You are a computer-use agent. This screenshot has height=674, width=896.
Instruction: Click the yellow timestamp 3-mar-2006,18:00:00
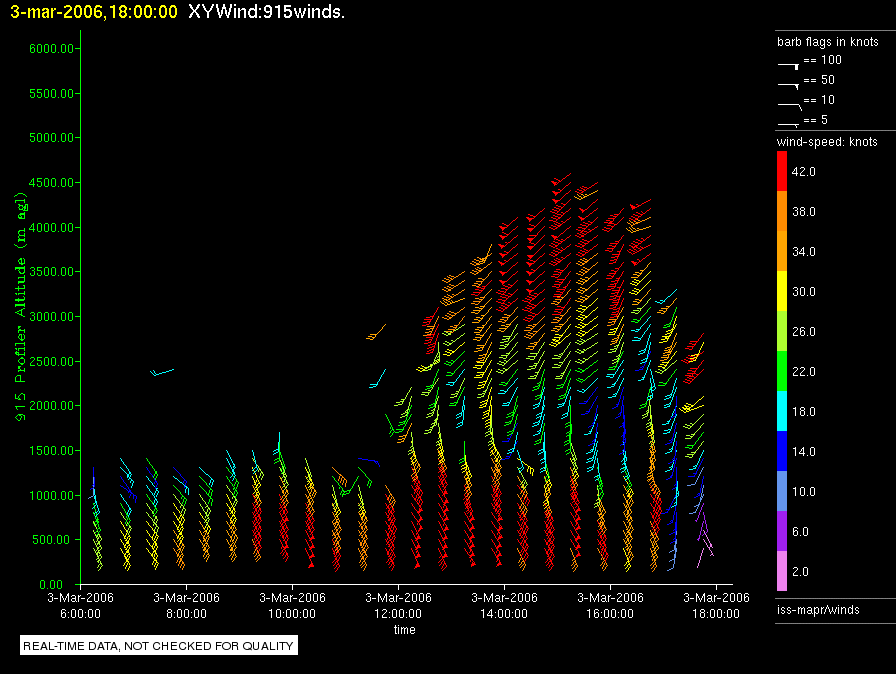click(94, 12)
